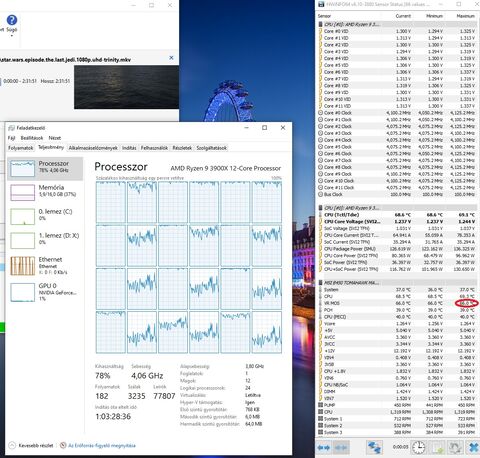Close HWiNFO sensors with blue X icon
The image size is (480, 458).
pyautogui.click(x=473, y=447)
